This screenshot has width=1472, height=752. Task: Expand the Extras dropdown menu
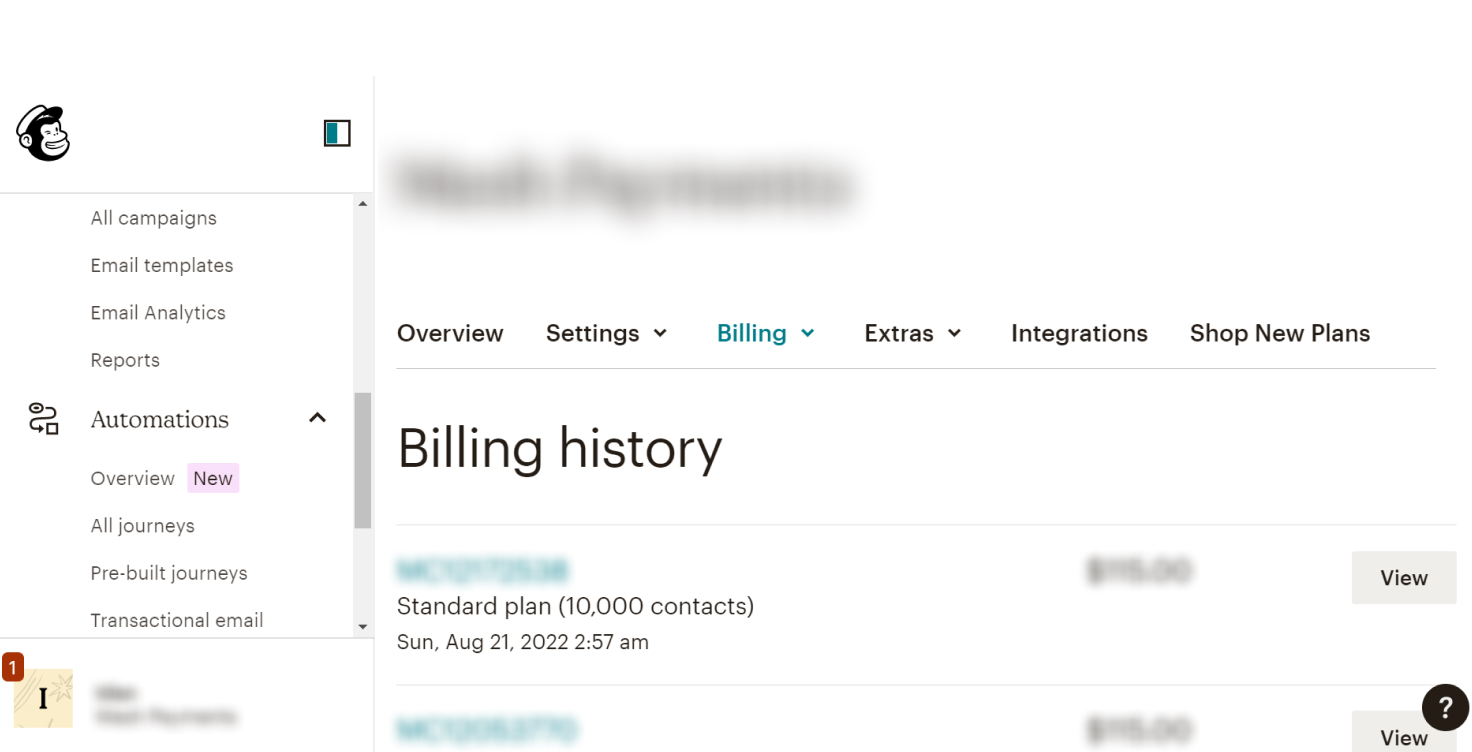[x=913, y=333]
